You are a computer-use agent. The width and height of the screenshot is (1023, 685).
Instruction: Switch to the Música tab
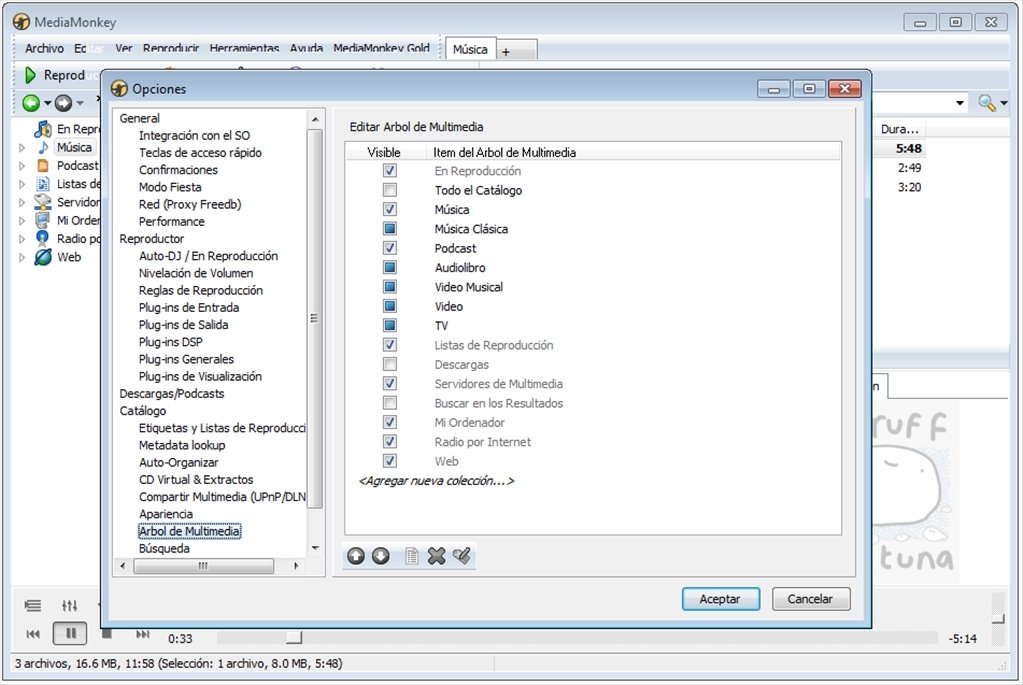point(470,50)
